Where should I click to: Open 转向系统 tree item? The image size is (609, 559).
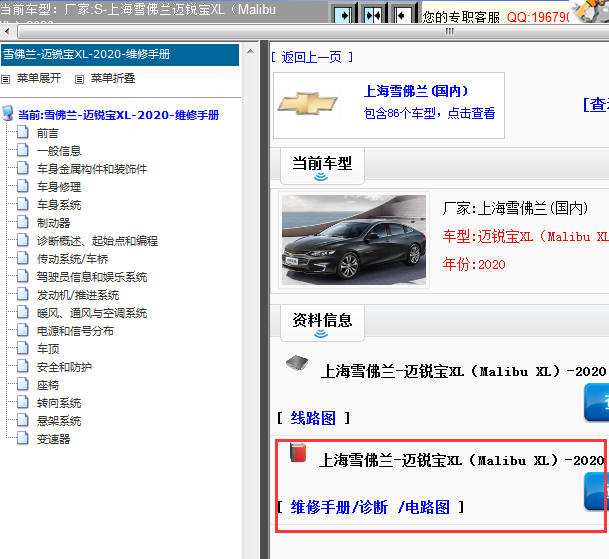[x=59, y=403]
